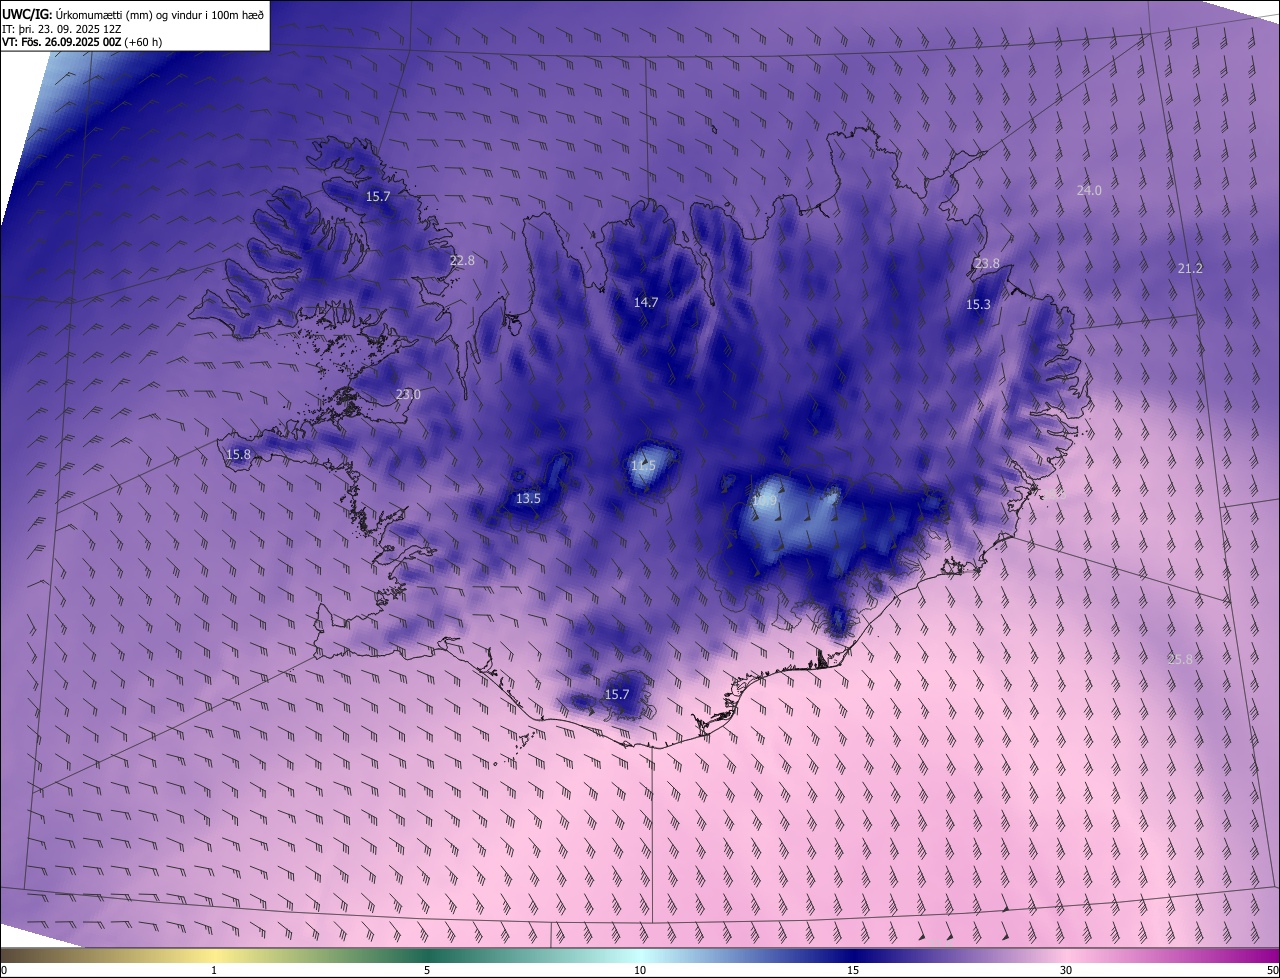This screenshot has width=1280, height=978.
Task: Click the colorbar tick label 1
Action: pos(214,970)
